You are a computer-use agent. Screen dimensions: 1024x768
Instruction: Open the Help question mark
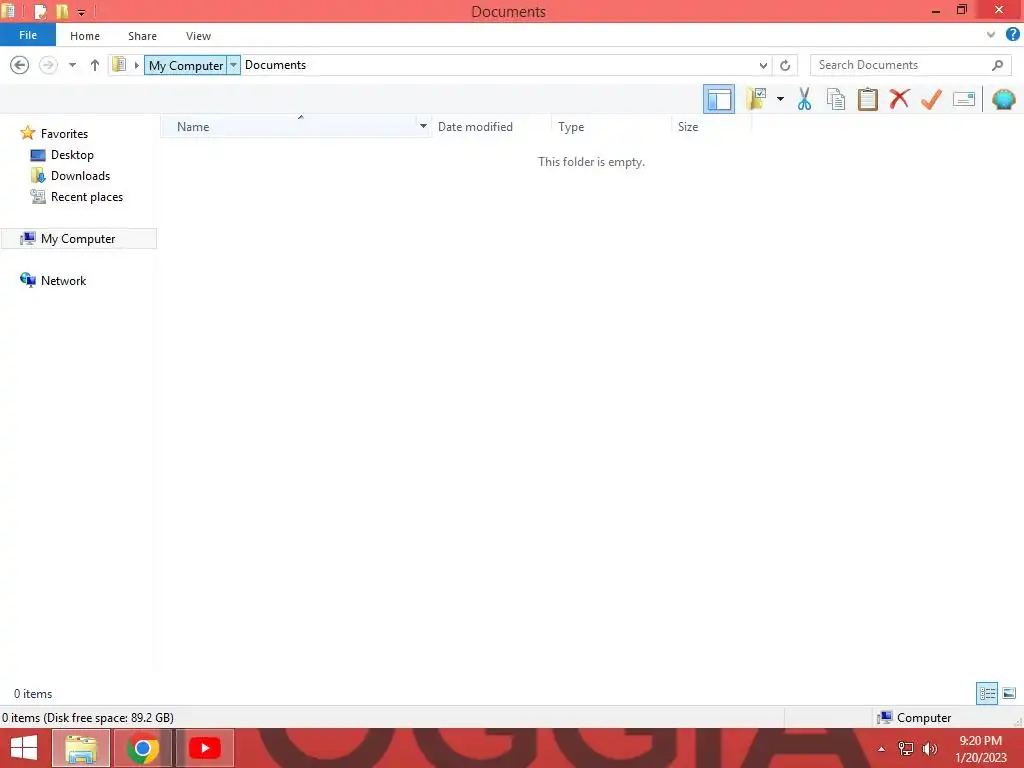pos(1012,35)
